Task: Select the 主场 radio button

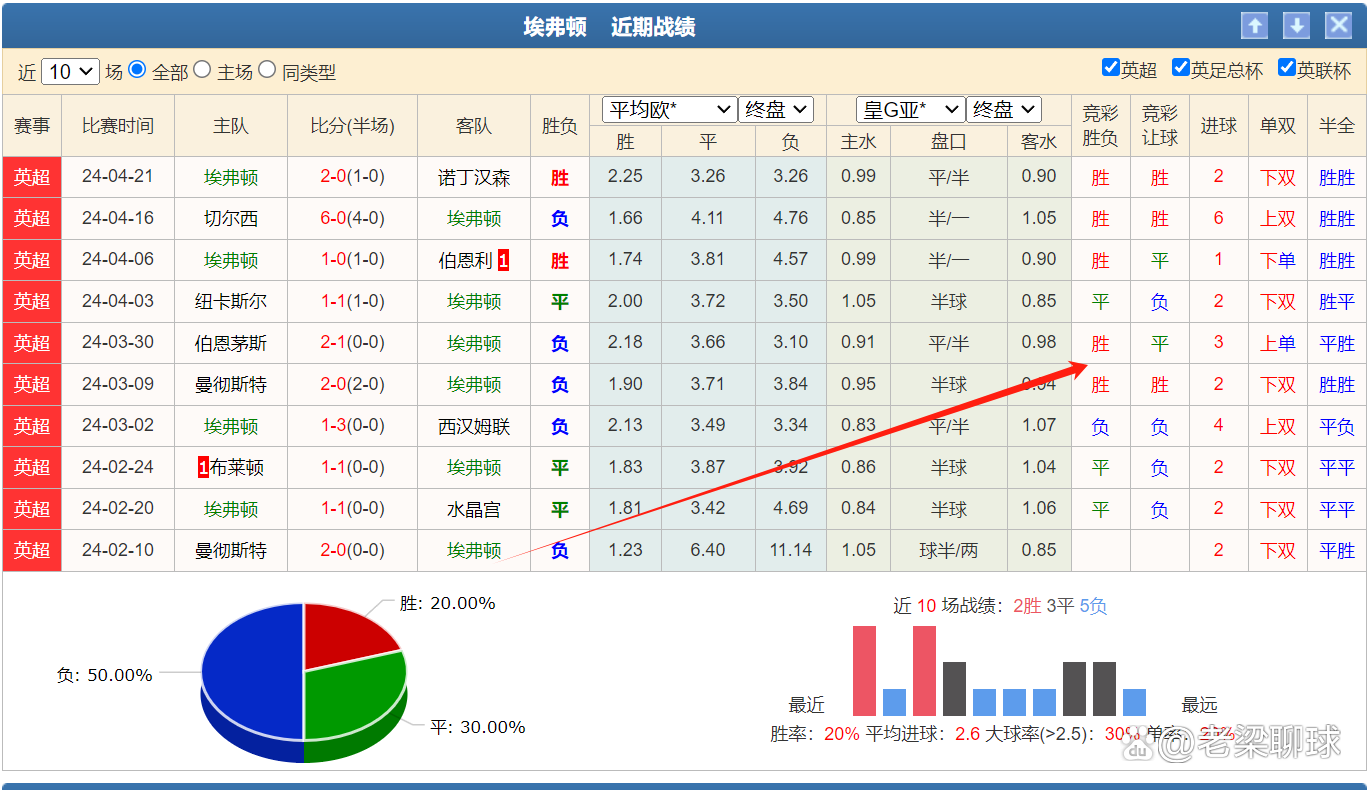Action: 202,70
